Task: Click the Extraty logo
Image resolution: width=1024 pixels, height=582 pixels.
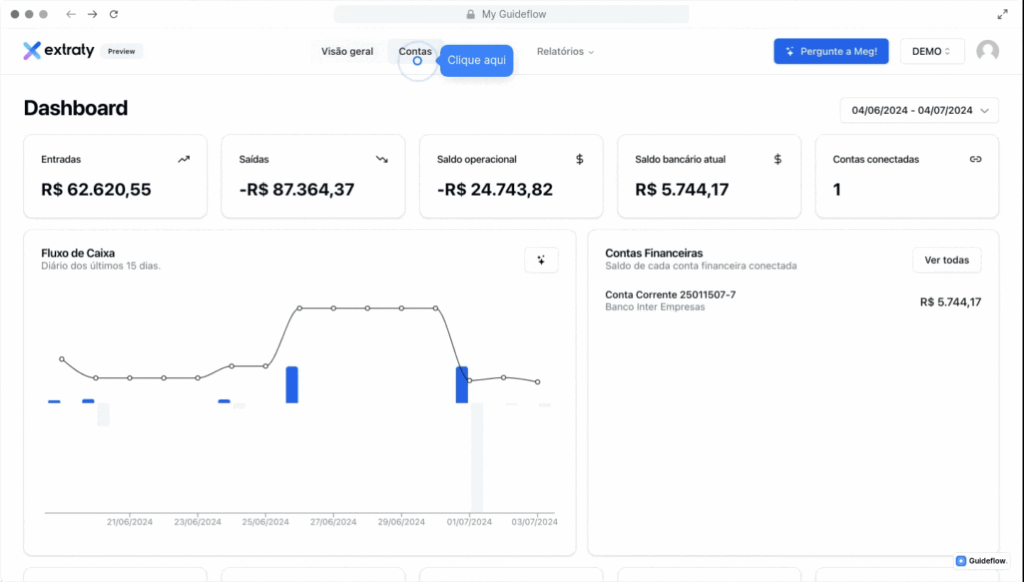Action: point(58,51)
